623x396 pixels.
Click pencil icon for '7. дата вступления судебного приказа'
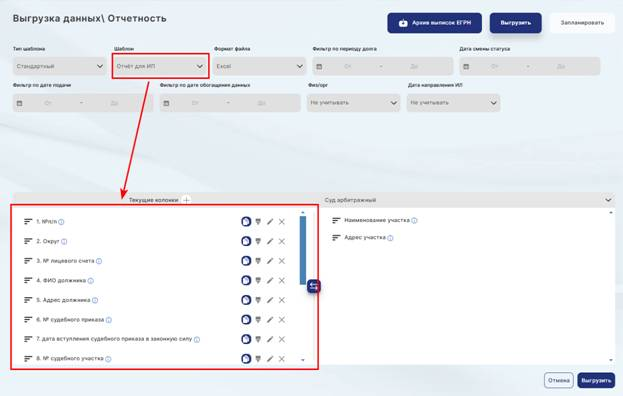coord(270,339)
